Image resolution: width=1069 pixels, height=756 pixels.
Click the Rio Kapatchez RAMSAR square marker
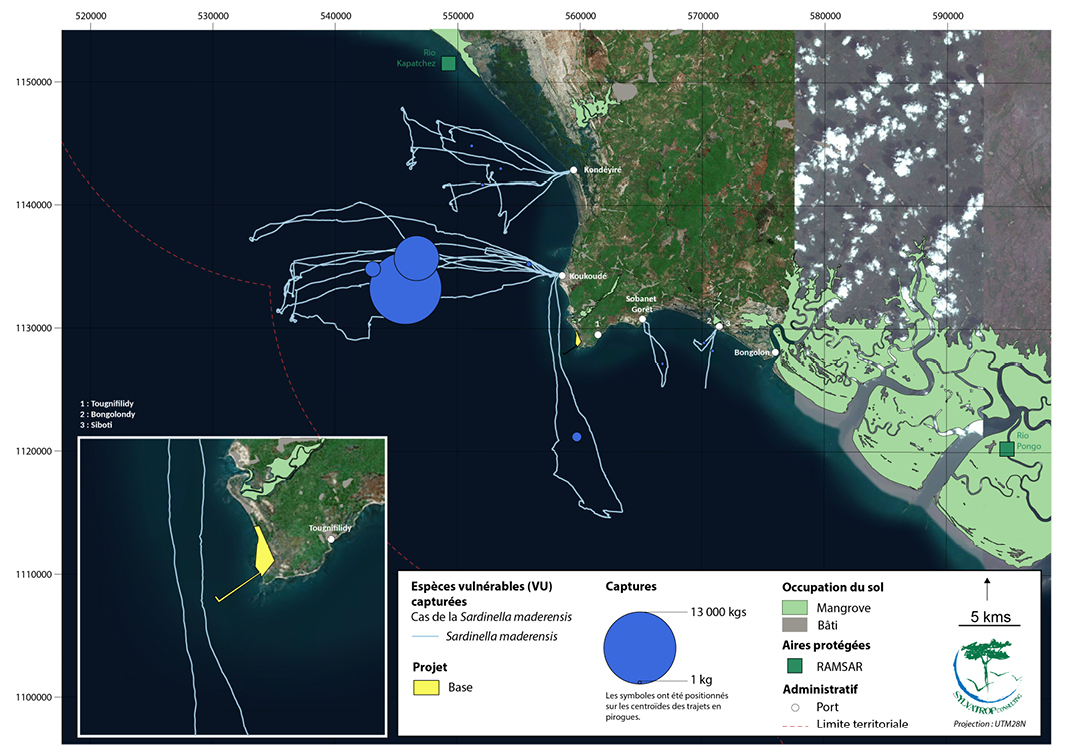448,64
